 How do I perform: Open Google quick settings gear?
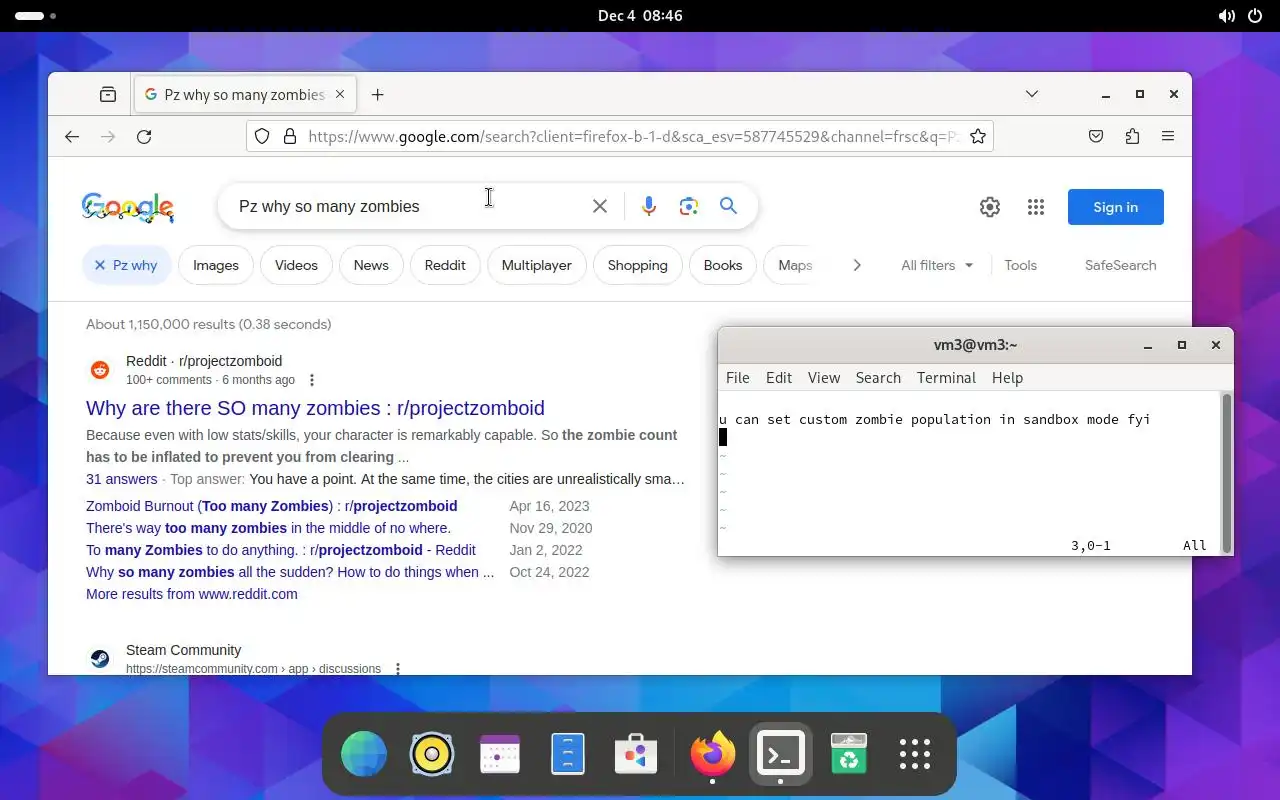pyautogui.click(x=990, y=207)
